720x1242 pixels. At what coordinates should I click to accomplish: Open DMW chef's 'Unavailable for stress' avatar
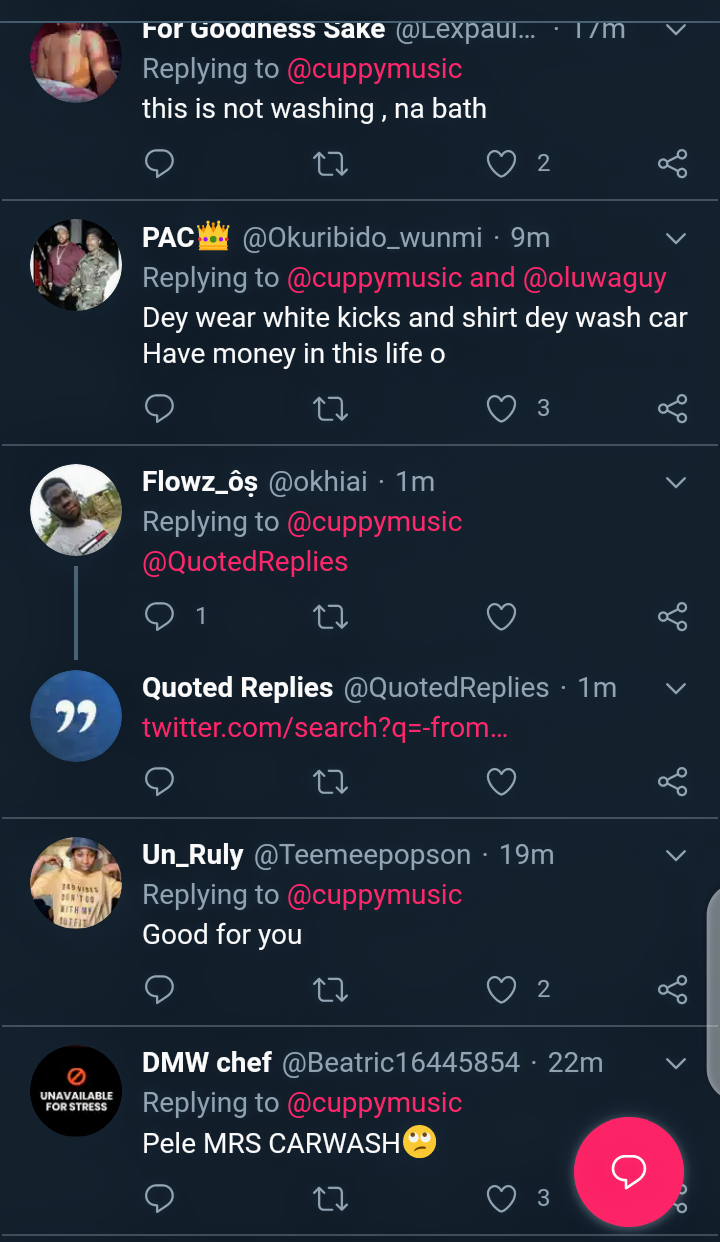[x=76, y=1091]
